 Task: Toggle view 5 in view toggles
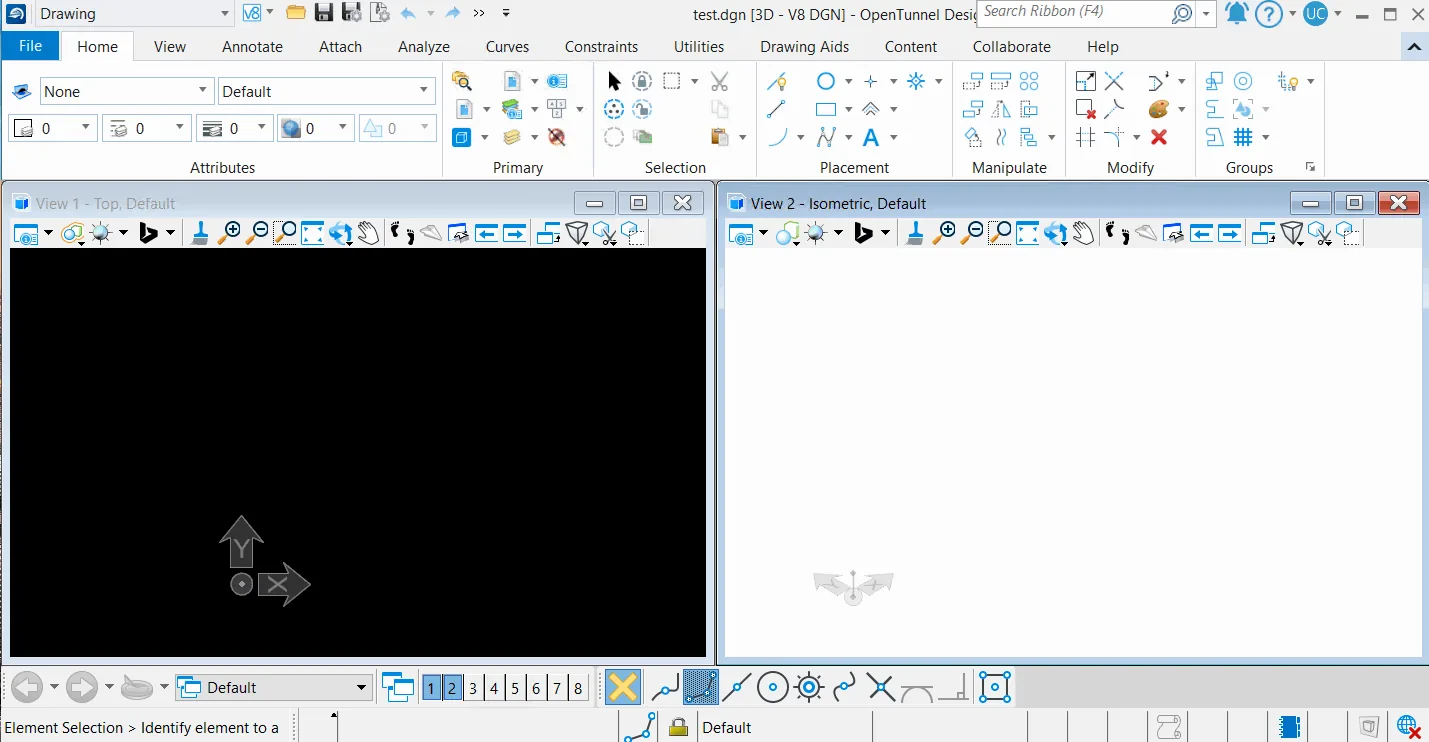515,688
